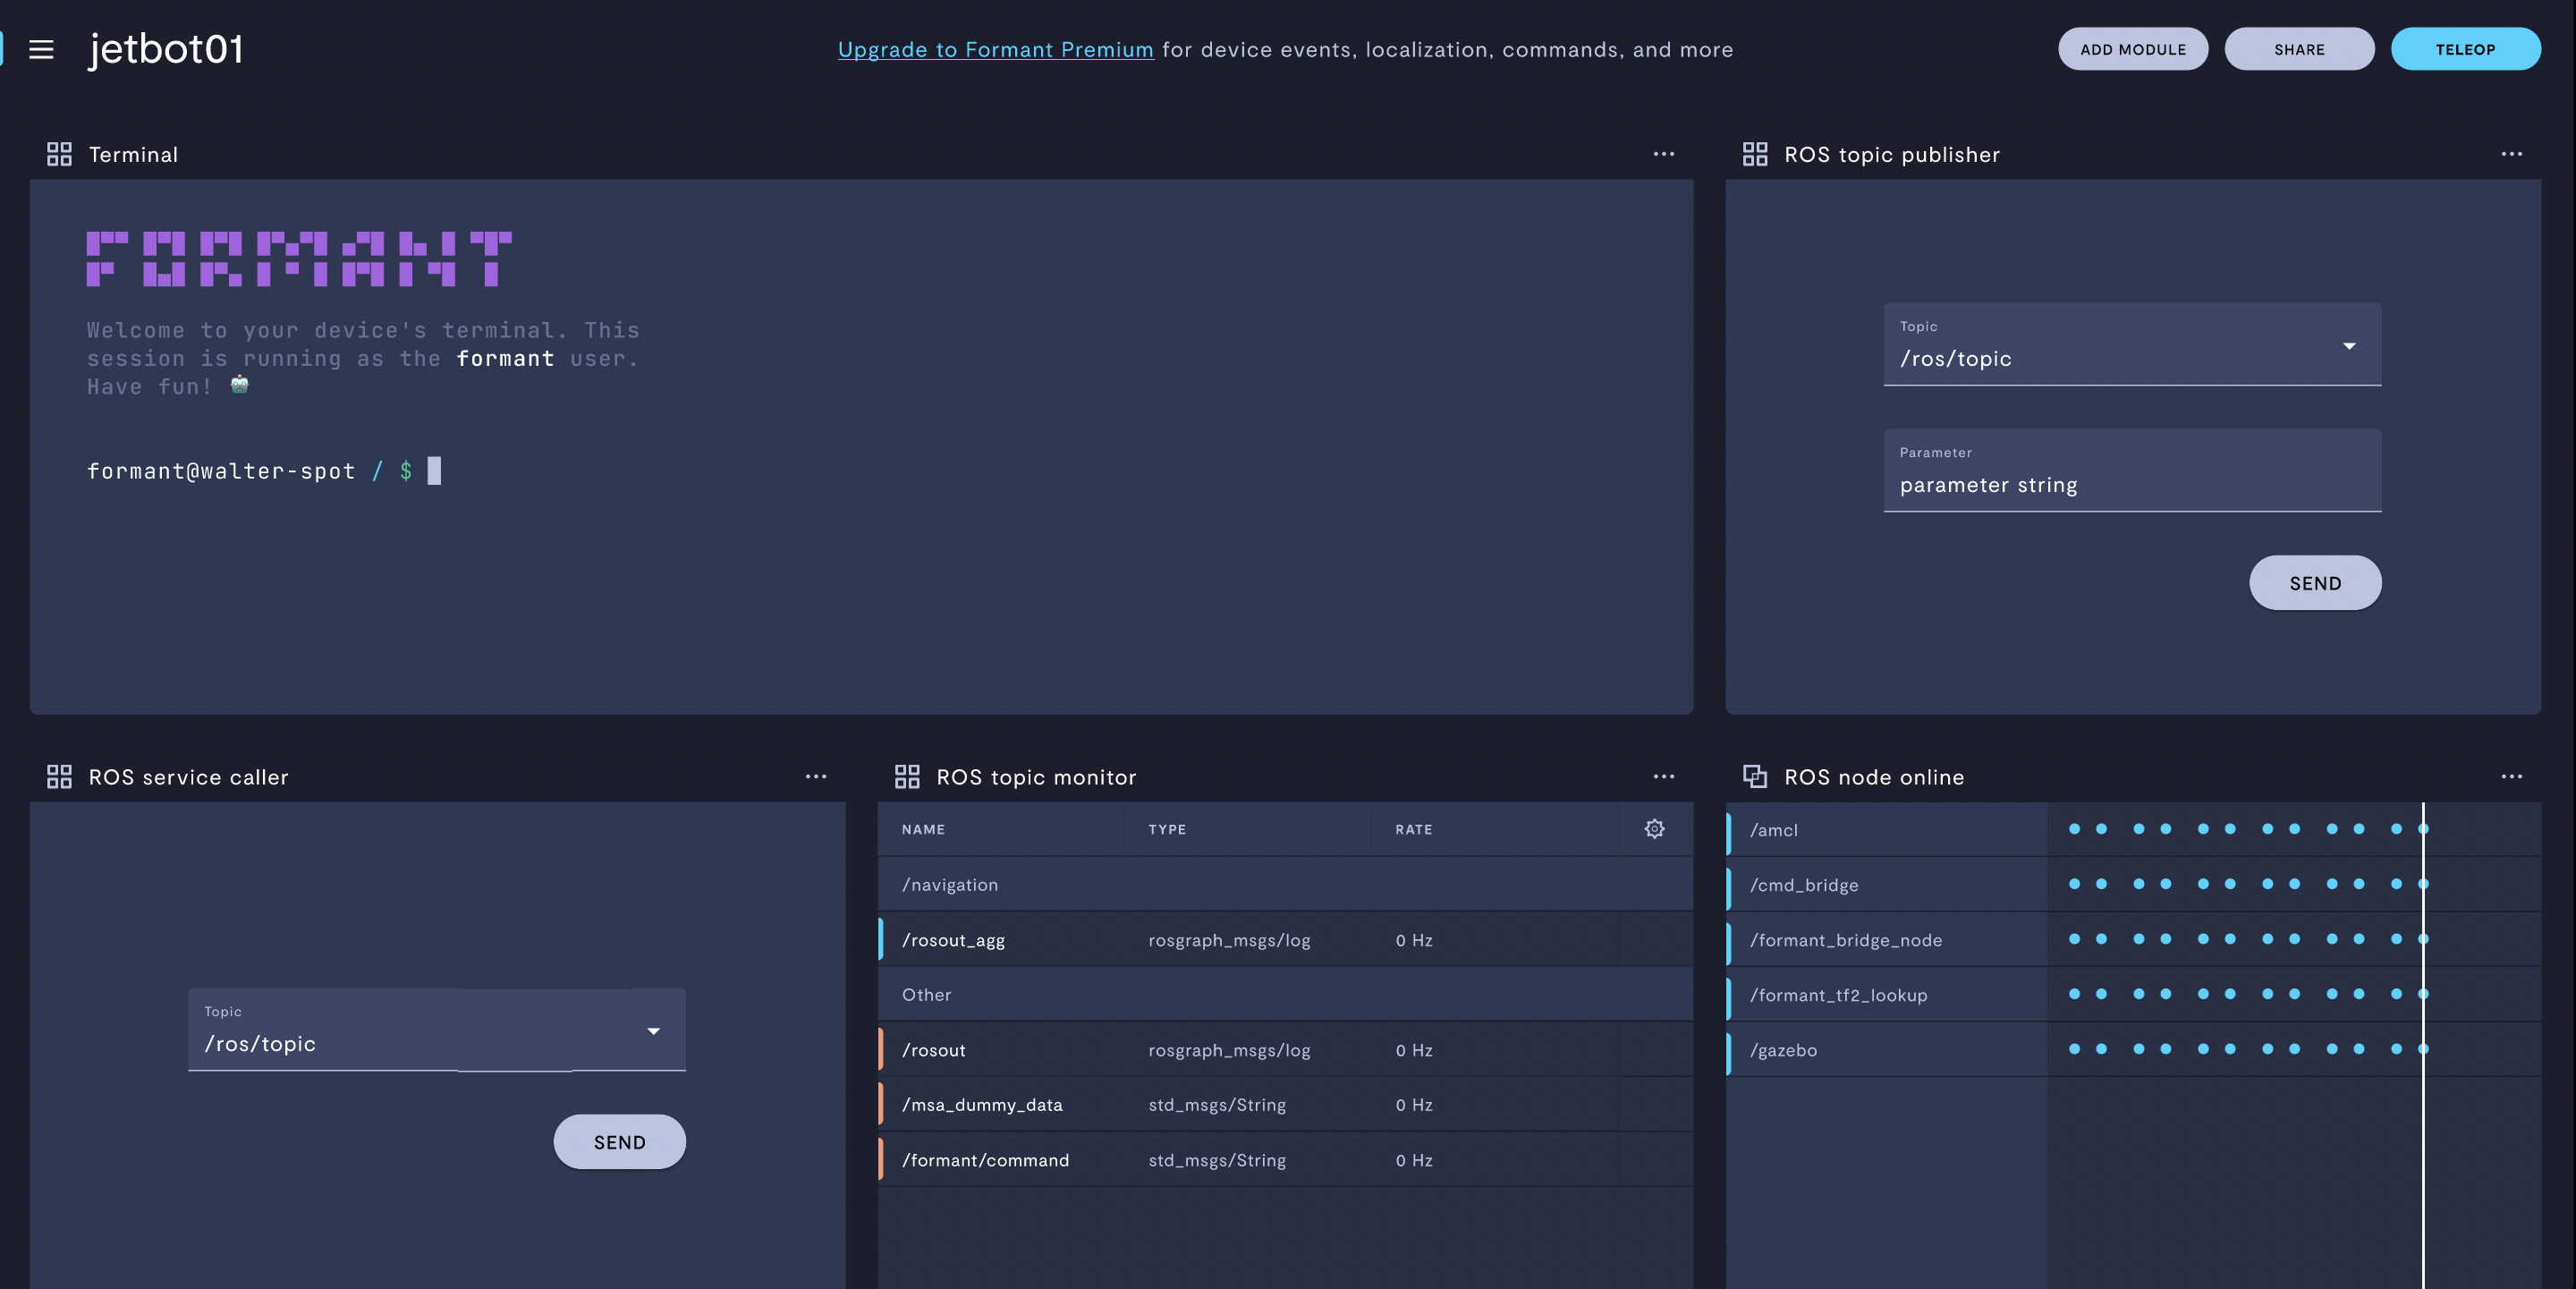Open ROS node online three-dot menu
The height and width of the screenshot is (1289, 2576).
pos(2511,776)
